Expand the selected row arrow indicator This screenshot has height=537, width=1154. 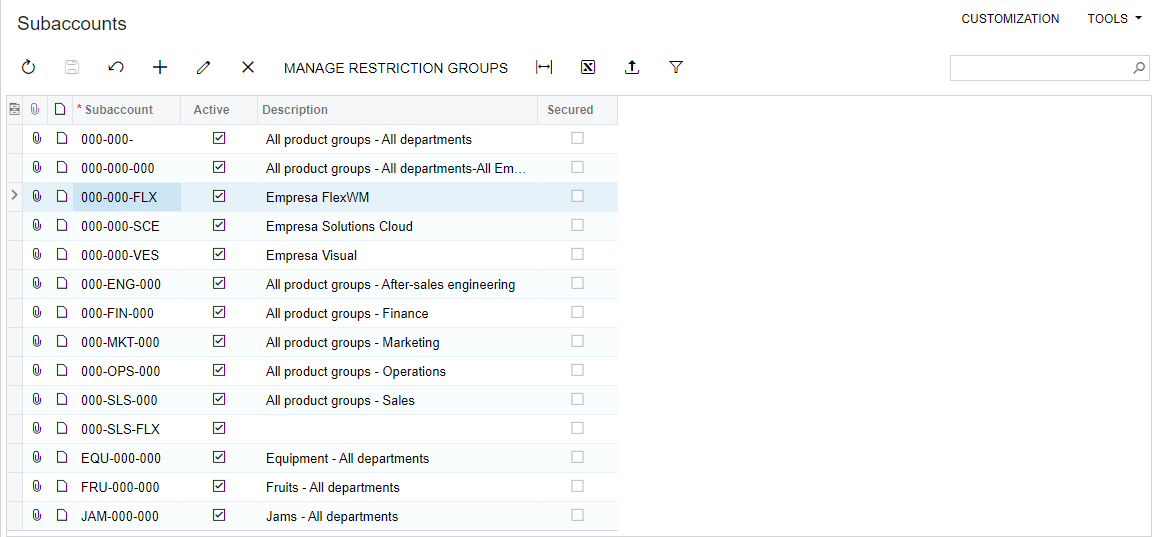(x=14, y=196)
